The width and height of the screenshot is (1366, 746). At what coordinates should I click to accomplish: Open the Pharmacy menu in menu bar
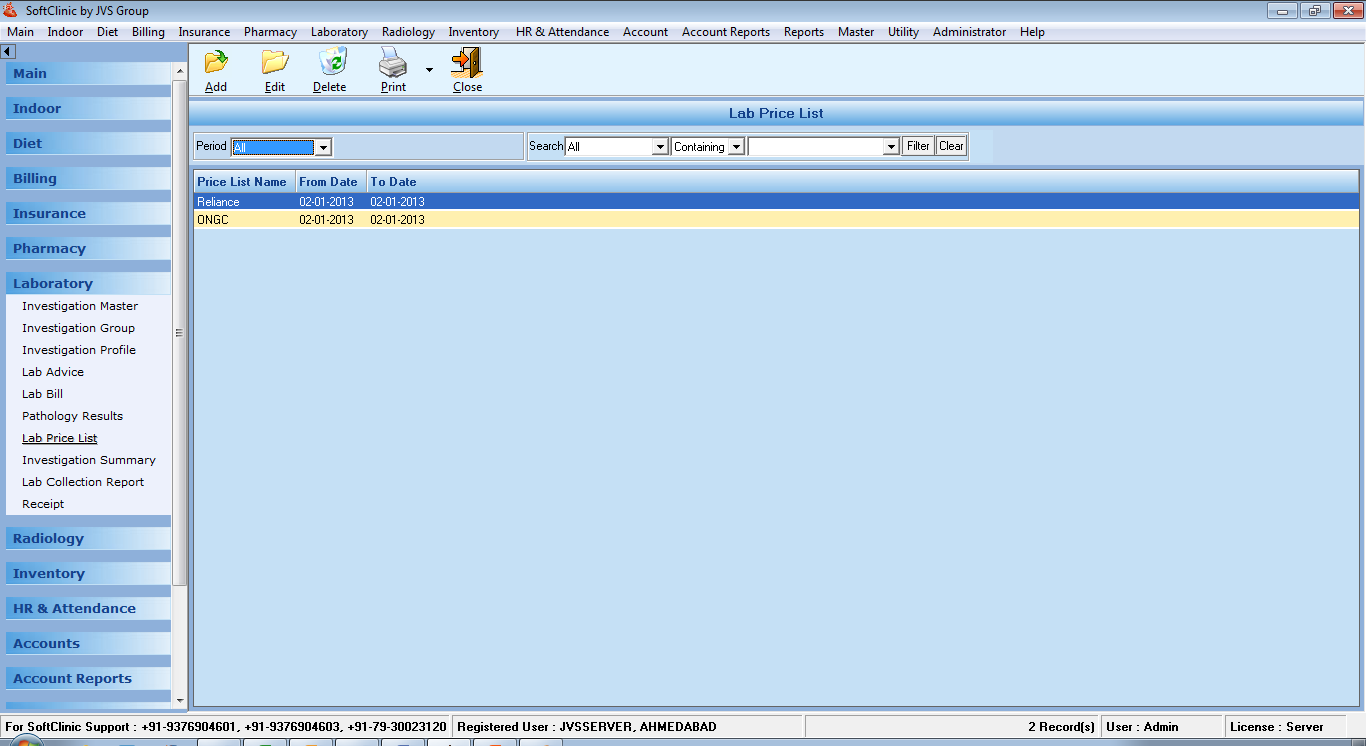270,32
